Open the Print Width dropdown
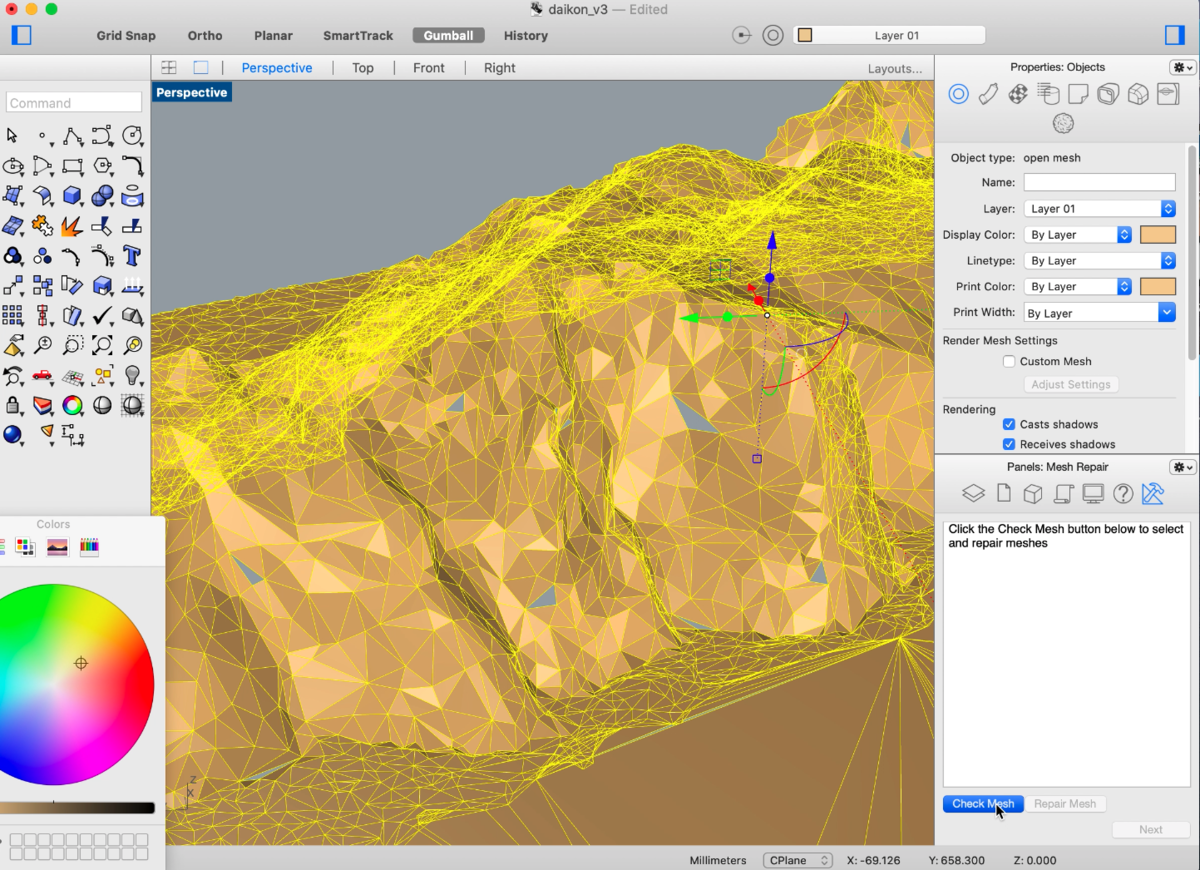 pos(1100,313)
